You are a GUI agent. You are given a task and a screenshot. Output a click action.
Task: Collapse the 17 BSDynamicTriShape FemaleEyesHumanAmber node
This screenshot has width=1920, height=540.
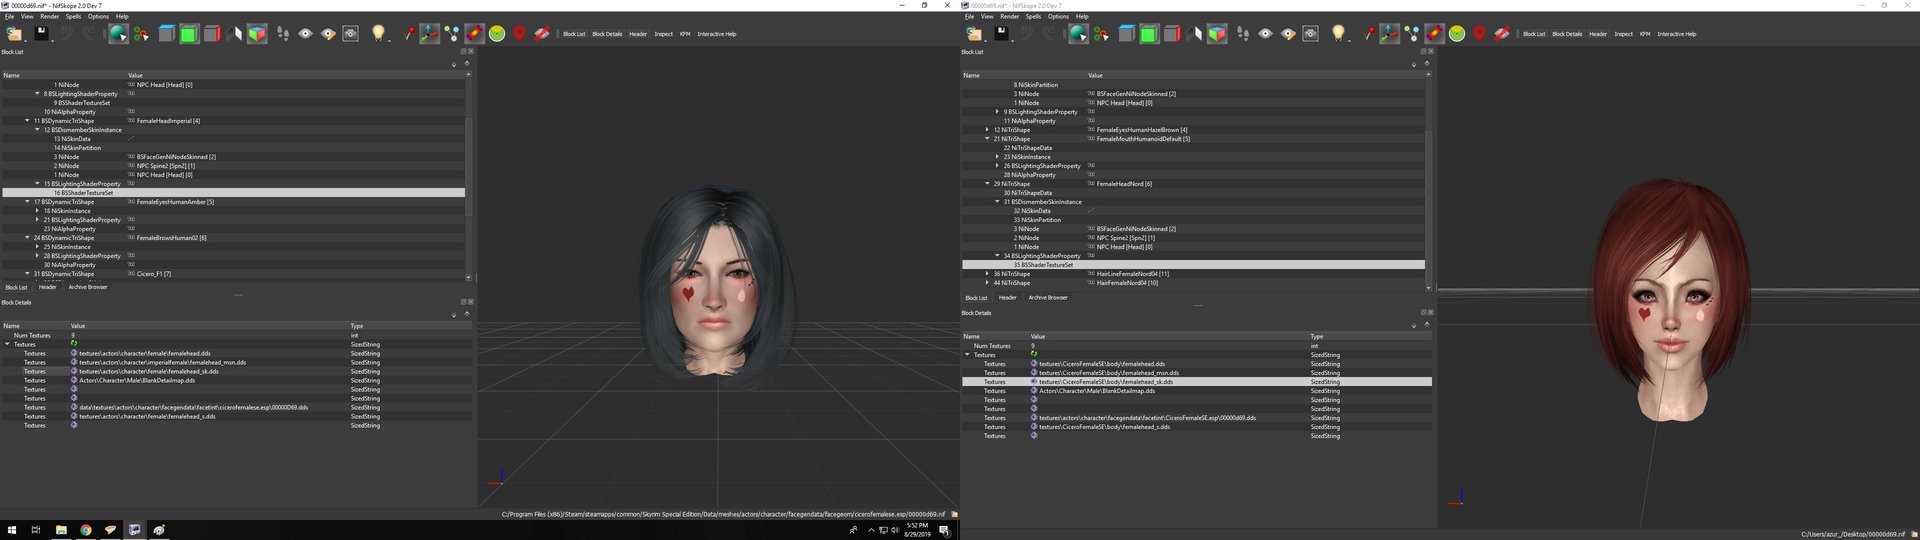pos(28,202)
